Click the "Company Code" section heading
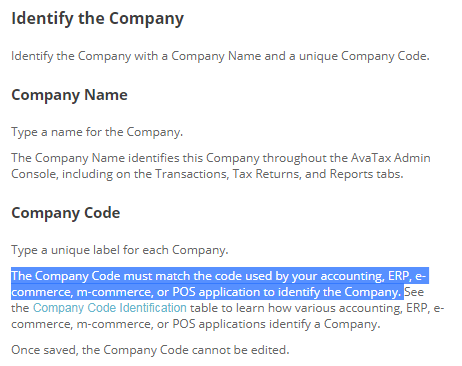This screenshot has height=366, width=462. coord(66,213)
